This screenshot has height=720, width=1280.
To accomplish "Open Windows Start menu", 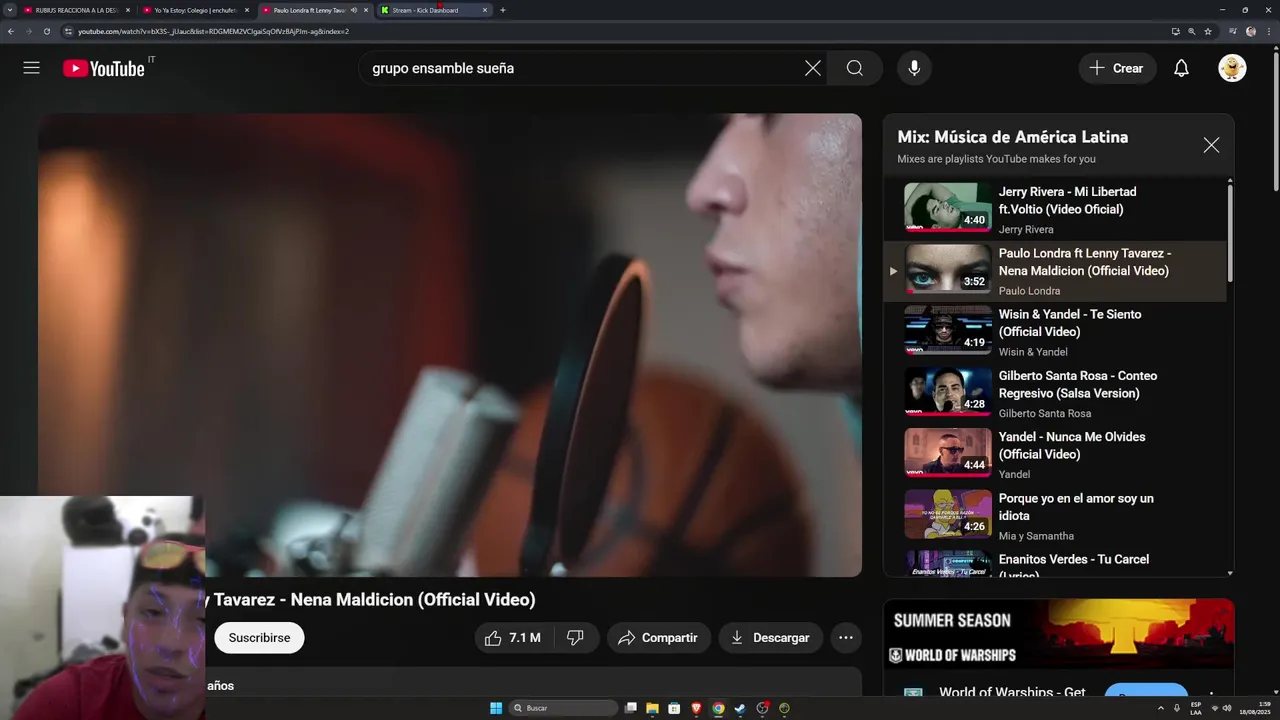I will pyautogui.click(x=496, y=708).
